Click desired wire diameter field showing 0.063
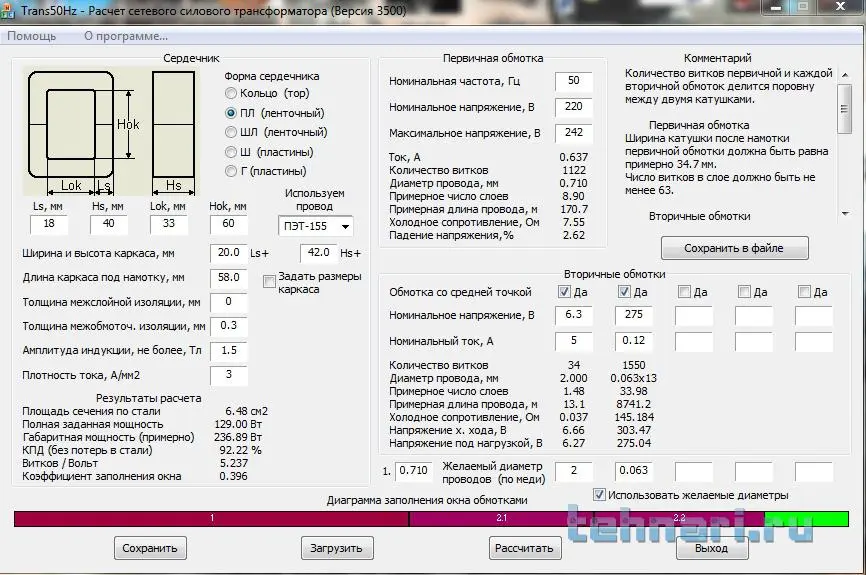Screen dimensions: 866x575 pyautogui.click(x=633, y=471)
